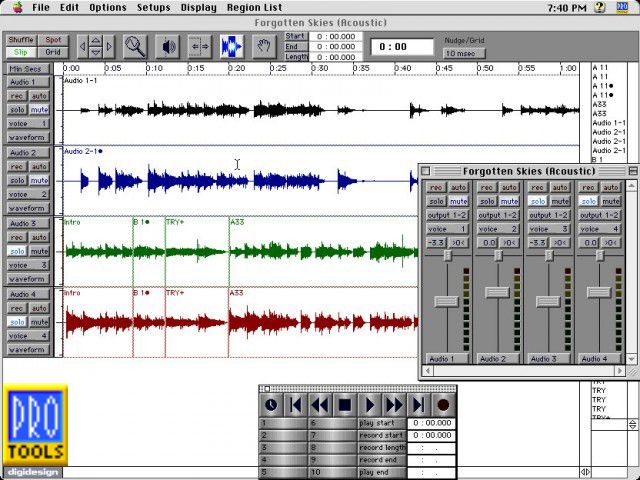Screen dimensions: 640x480
Task: Click the Rewind transport button
Action: 320,405
